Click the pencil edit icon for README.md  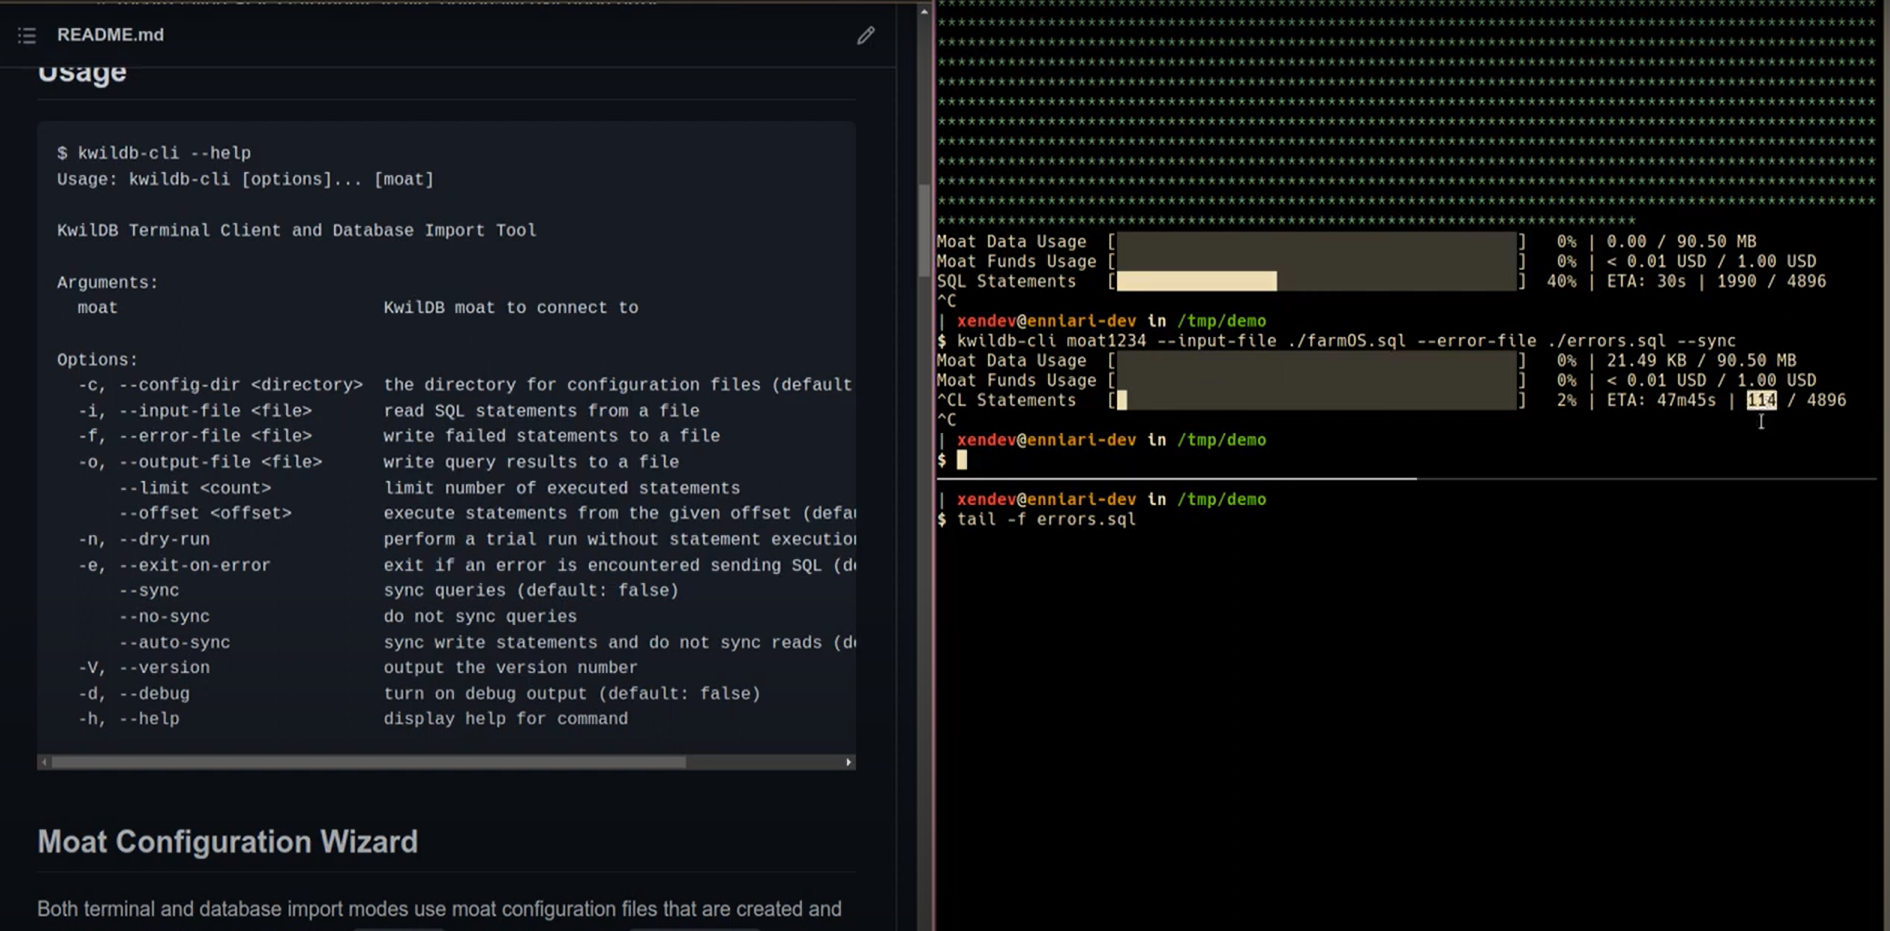point(866,35)
